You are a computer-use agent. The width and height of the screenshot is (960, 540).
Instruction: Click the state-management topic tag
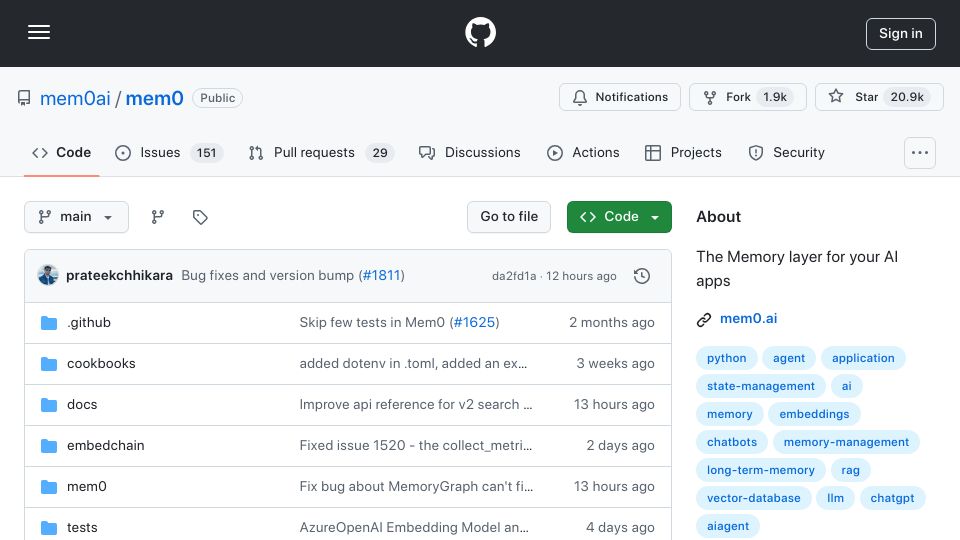point(760,386)
